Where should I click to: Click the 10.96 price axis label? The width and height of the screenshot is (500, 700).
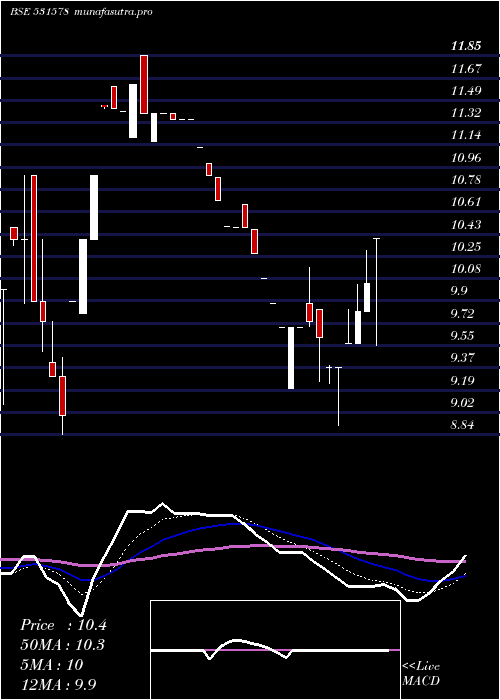point(466,158)
